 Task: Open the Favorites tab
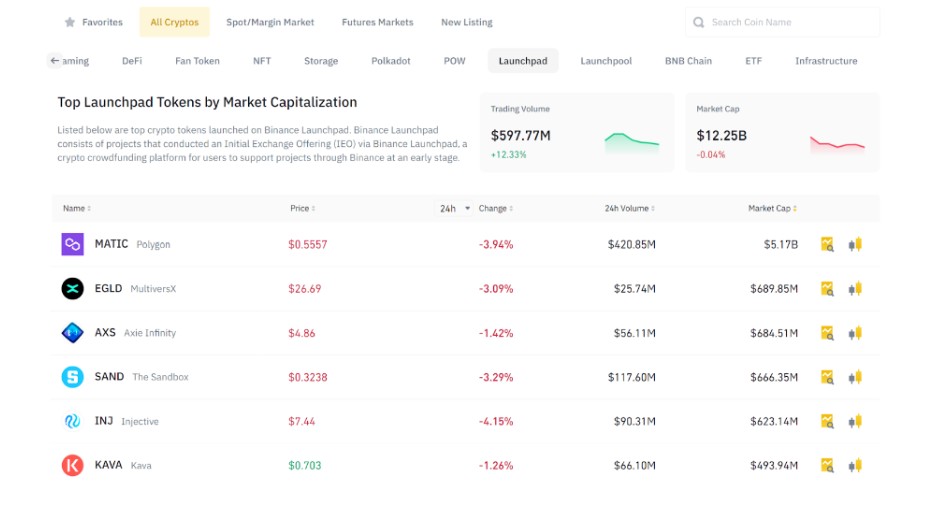click(x=93, y=22)
